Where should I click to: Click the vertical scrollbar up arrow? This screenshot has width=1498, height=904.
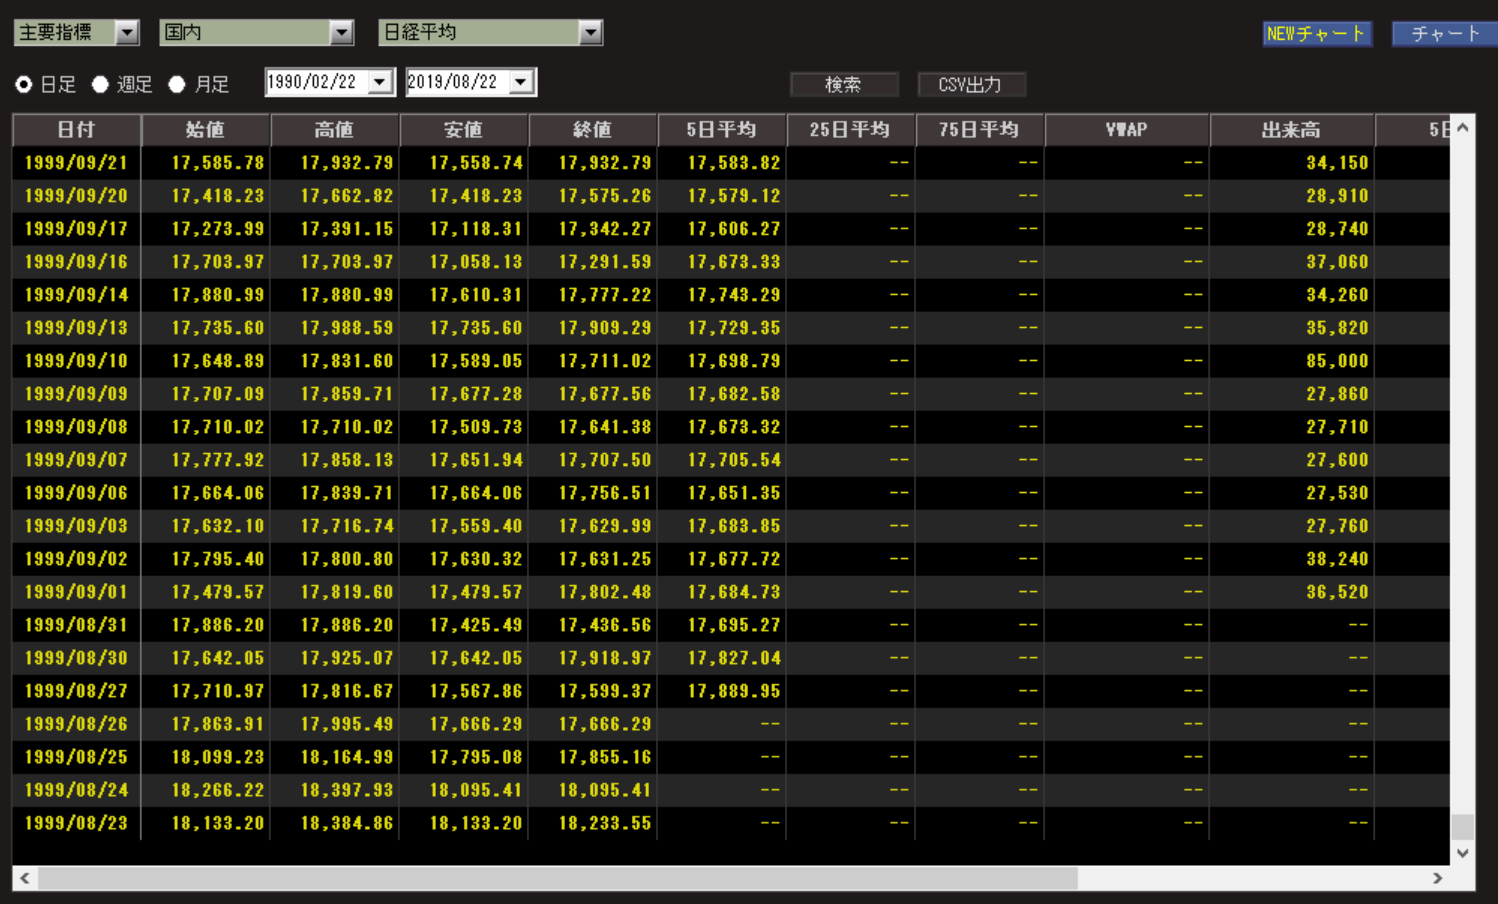point(1463,127)
